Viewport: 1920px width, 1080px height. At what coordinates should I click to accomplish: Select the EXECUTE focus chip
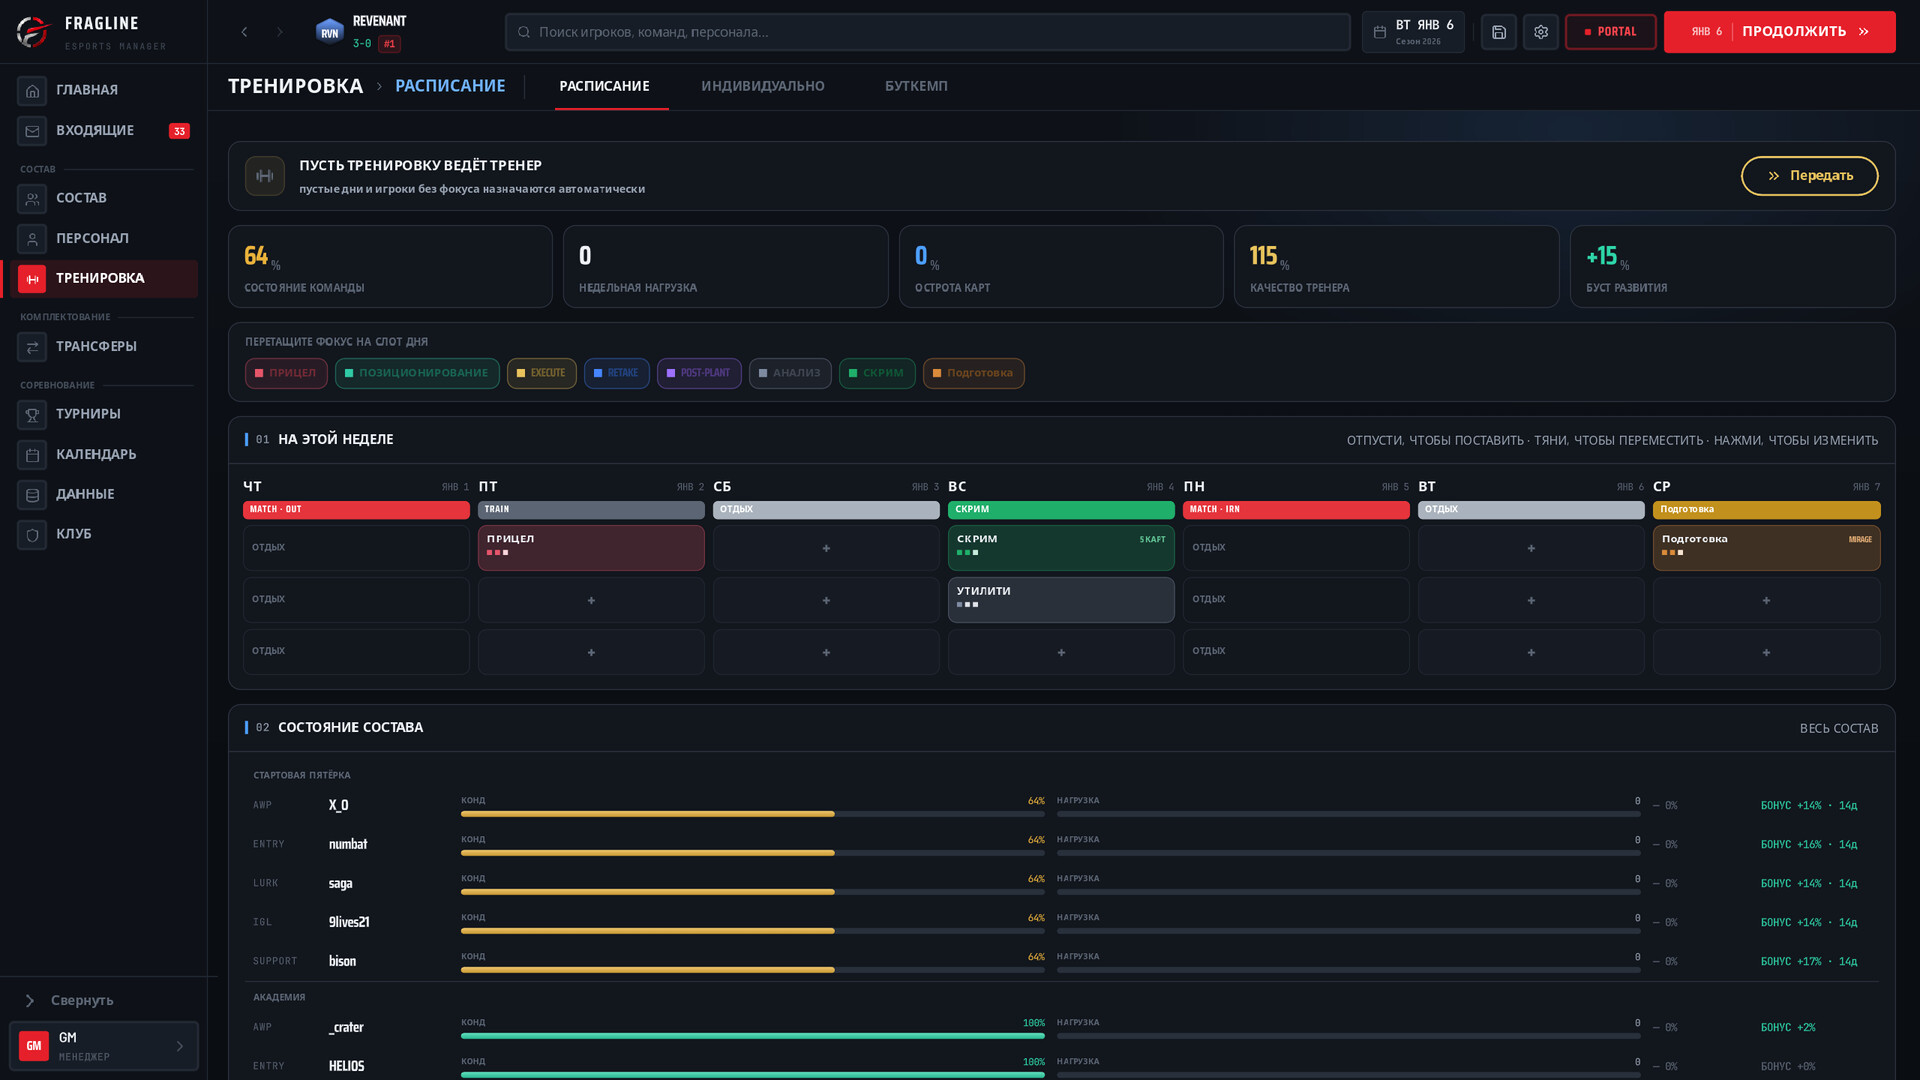pyautogui.click(x=541, y=373)
